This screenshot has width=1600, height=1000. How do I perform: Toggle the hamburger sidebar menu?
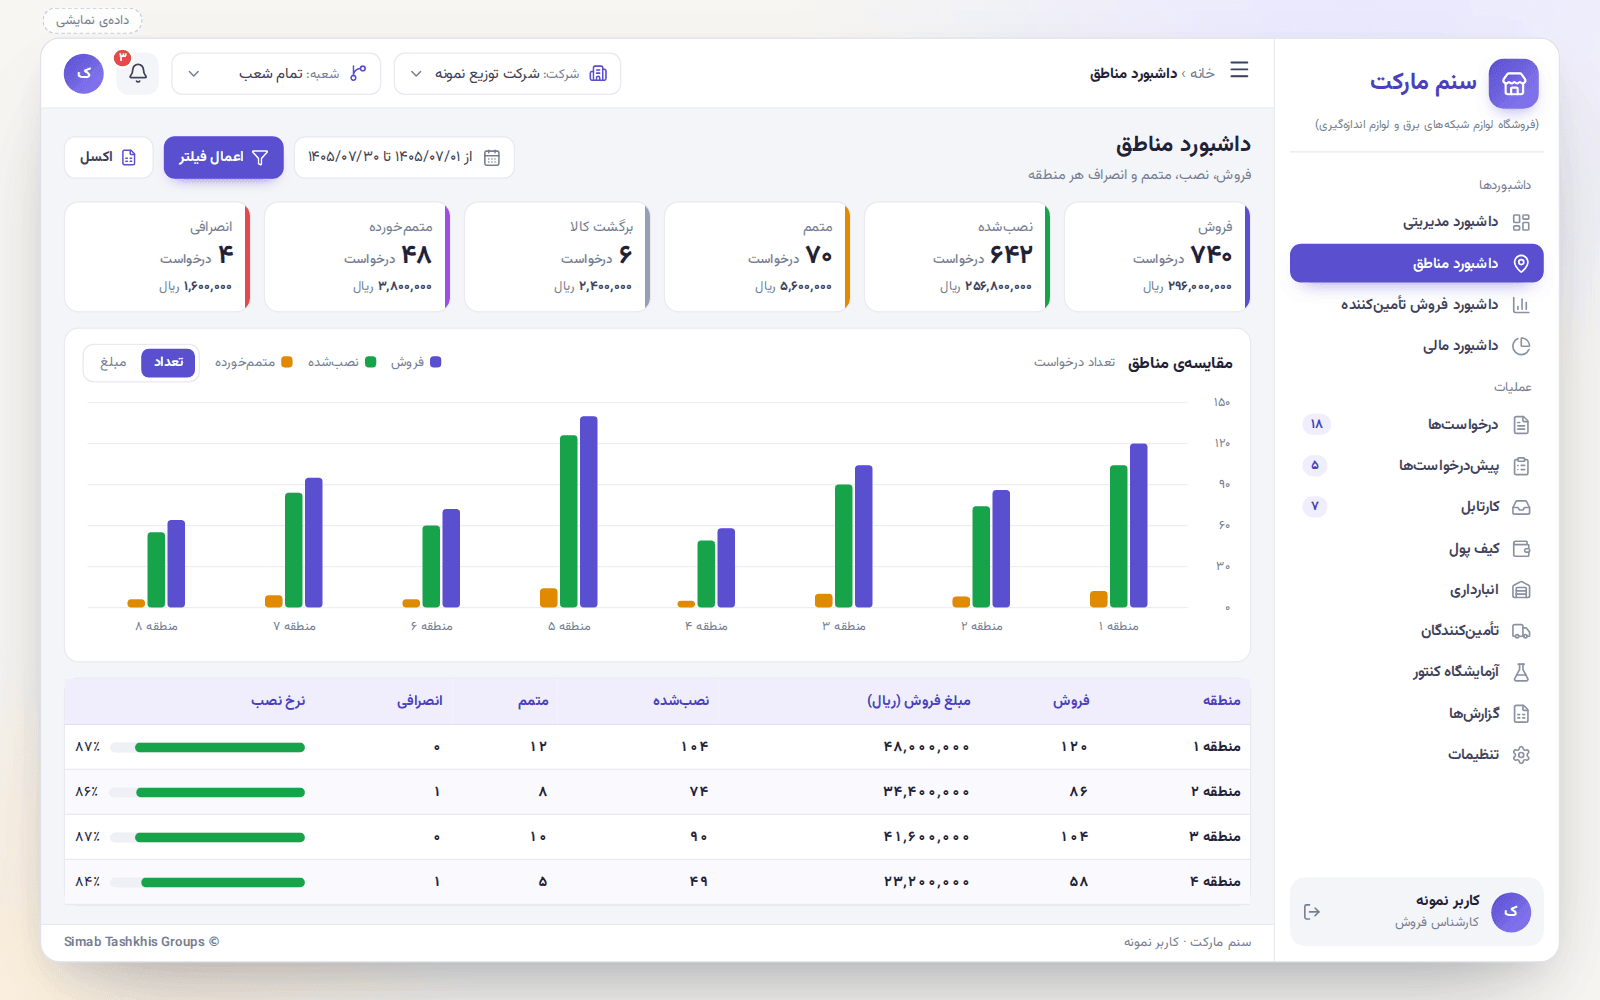coord(1239,70)
